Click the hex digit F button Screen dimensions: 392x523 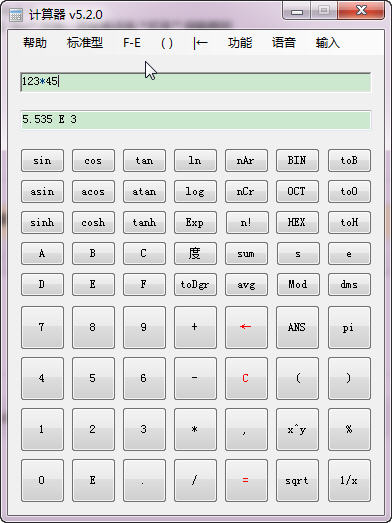pyautogui.click(x=144, y=285)
